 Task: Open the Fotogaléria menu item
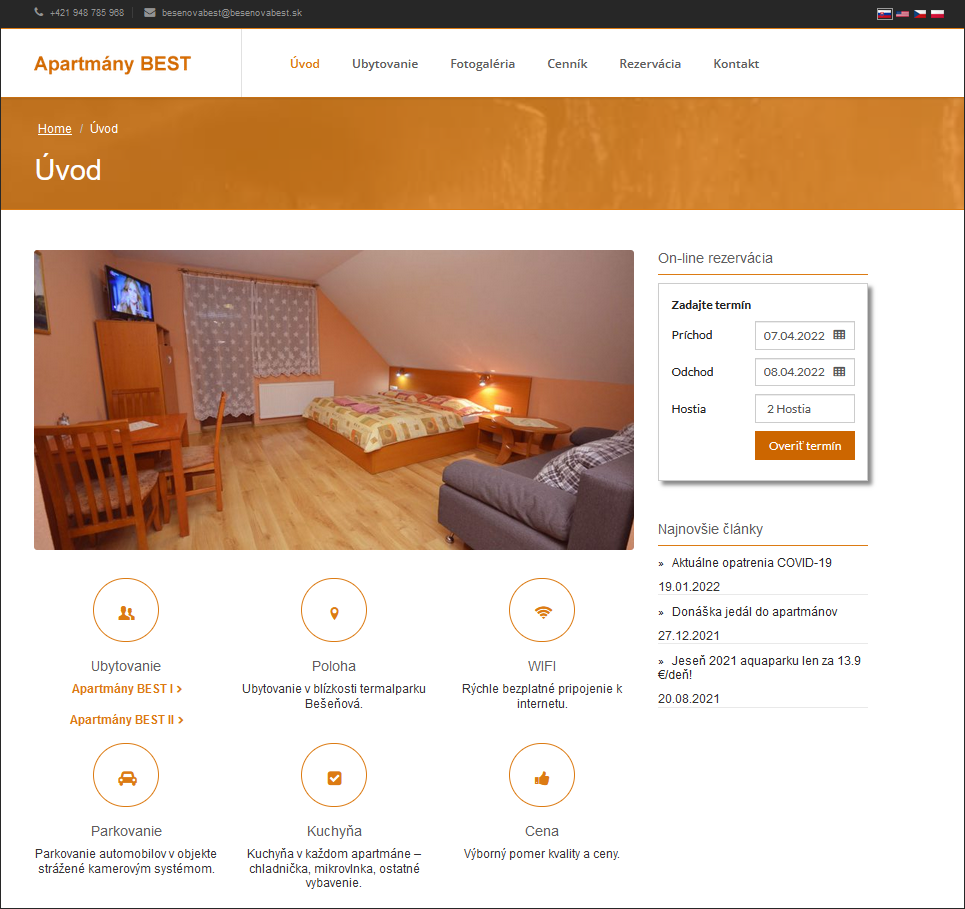pyautogui.click(x=482, y=64)
